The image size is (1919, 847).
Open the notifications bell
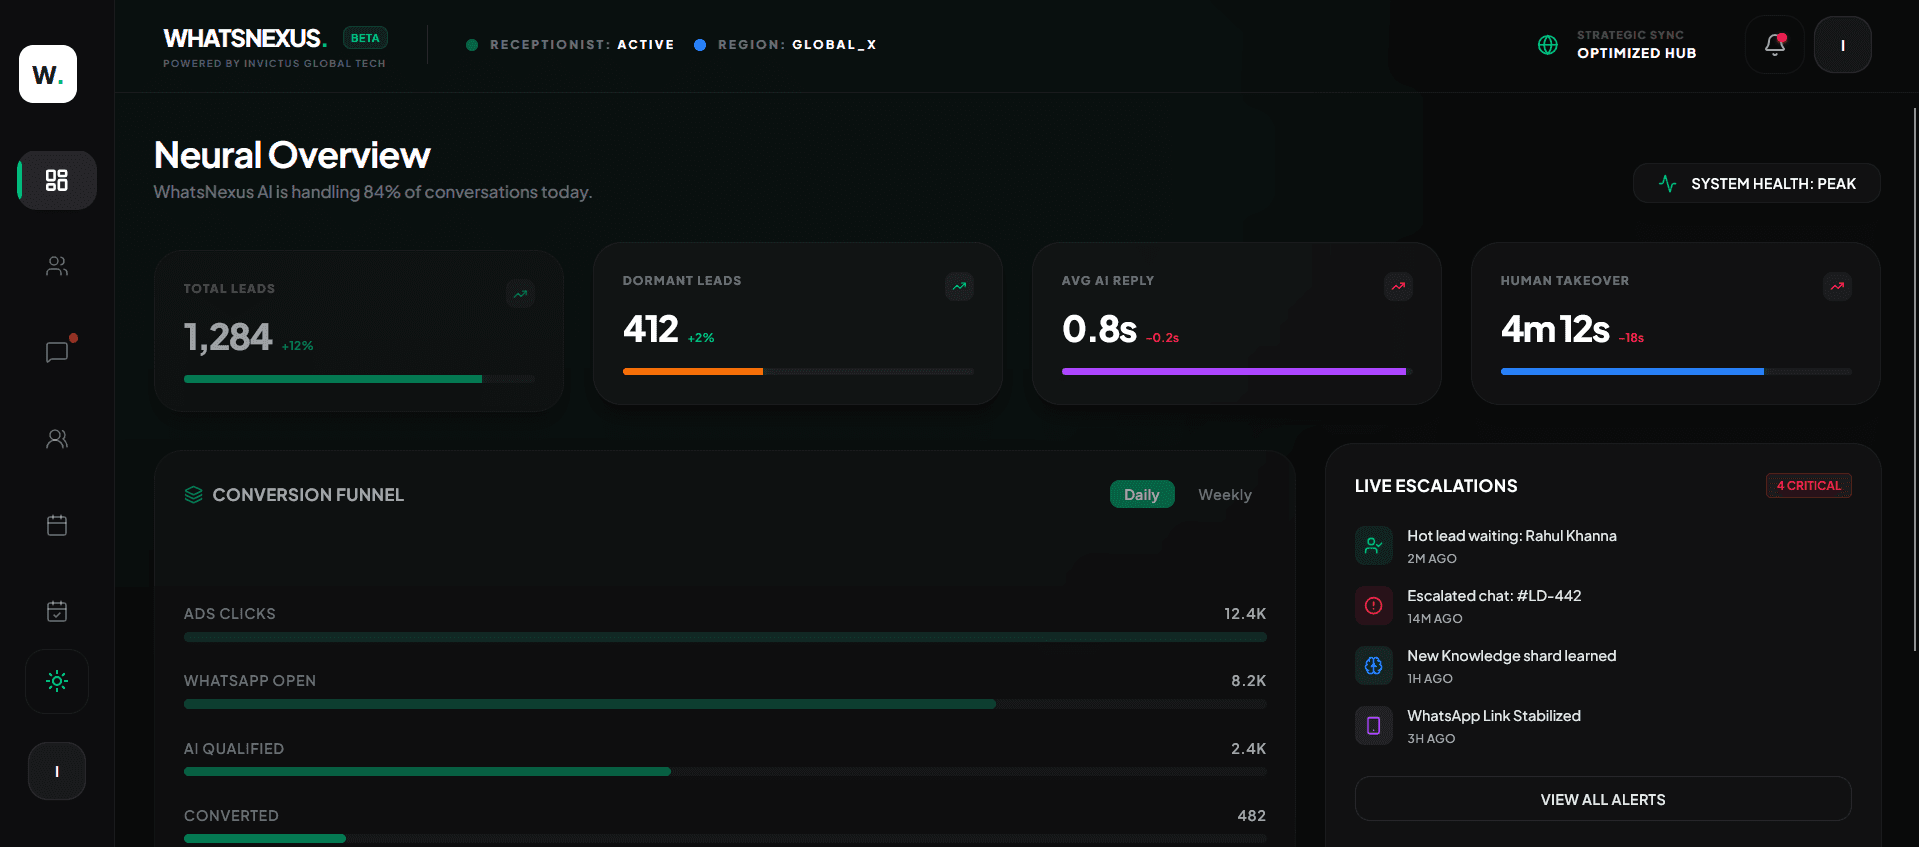[1774, 45]
